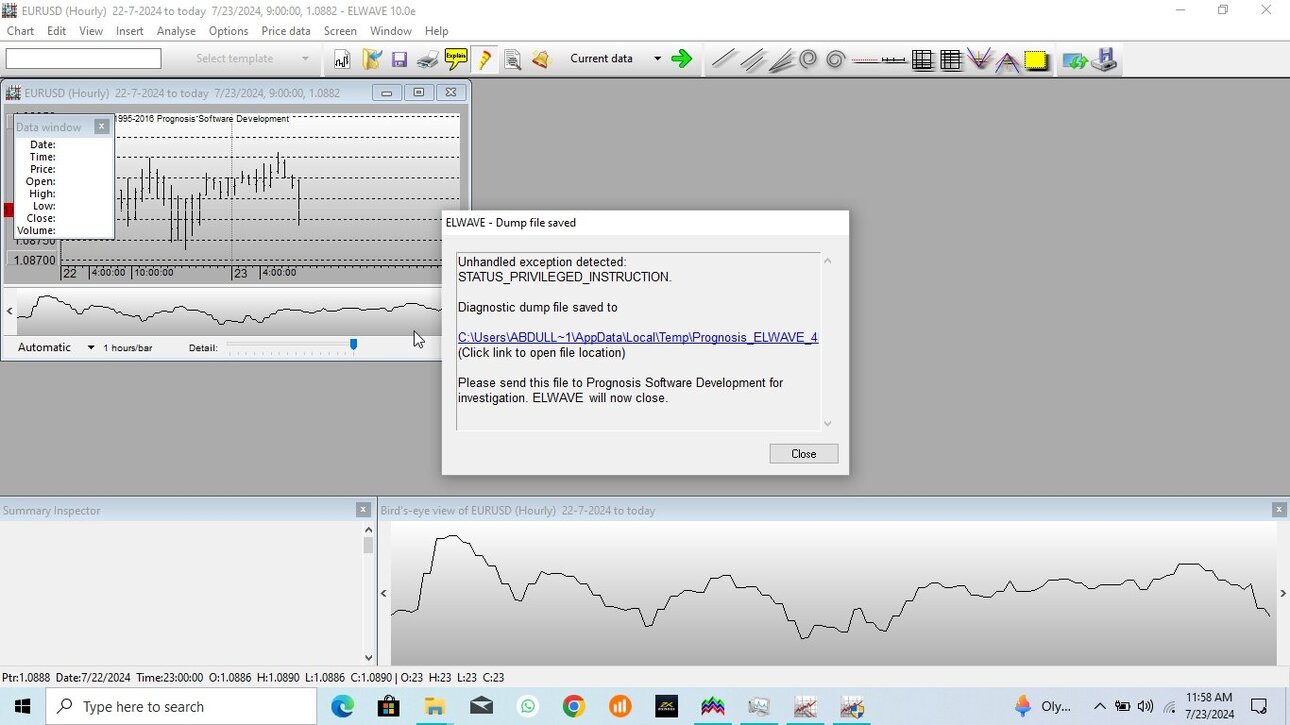This screenshot has width=1290, height=725.
Task: Open the Chart menu
Action: [x=20, y=31]
